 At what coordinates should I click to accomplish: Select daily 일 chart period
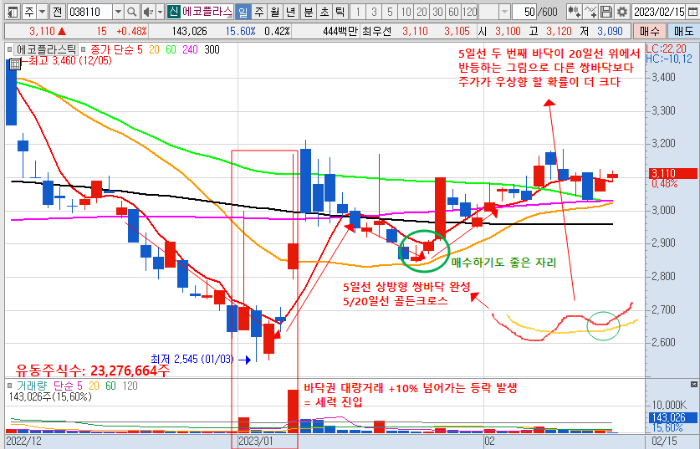click(x=242, y=12)
